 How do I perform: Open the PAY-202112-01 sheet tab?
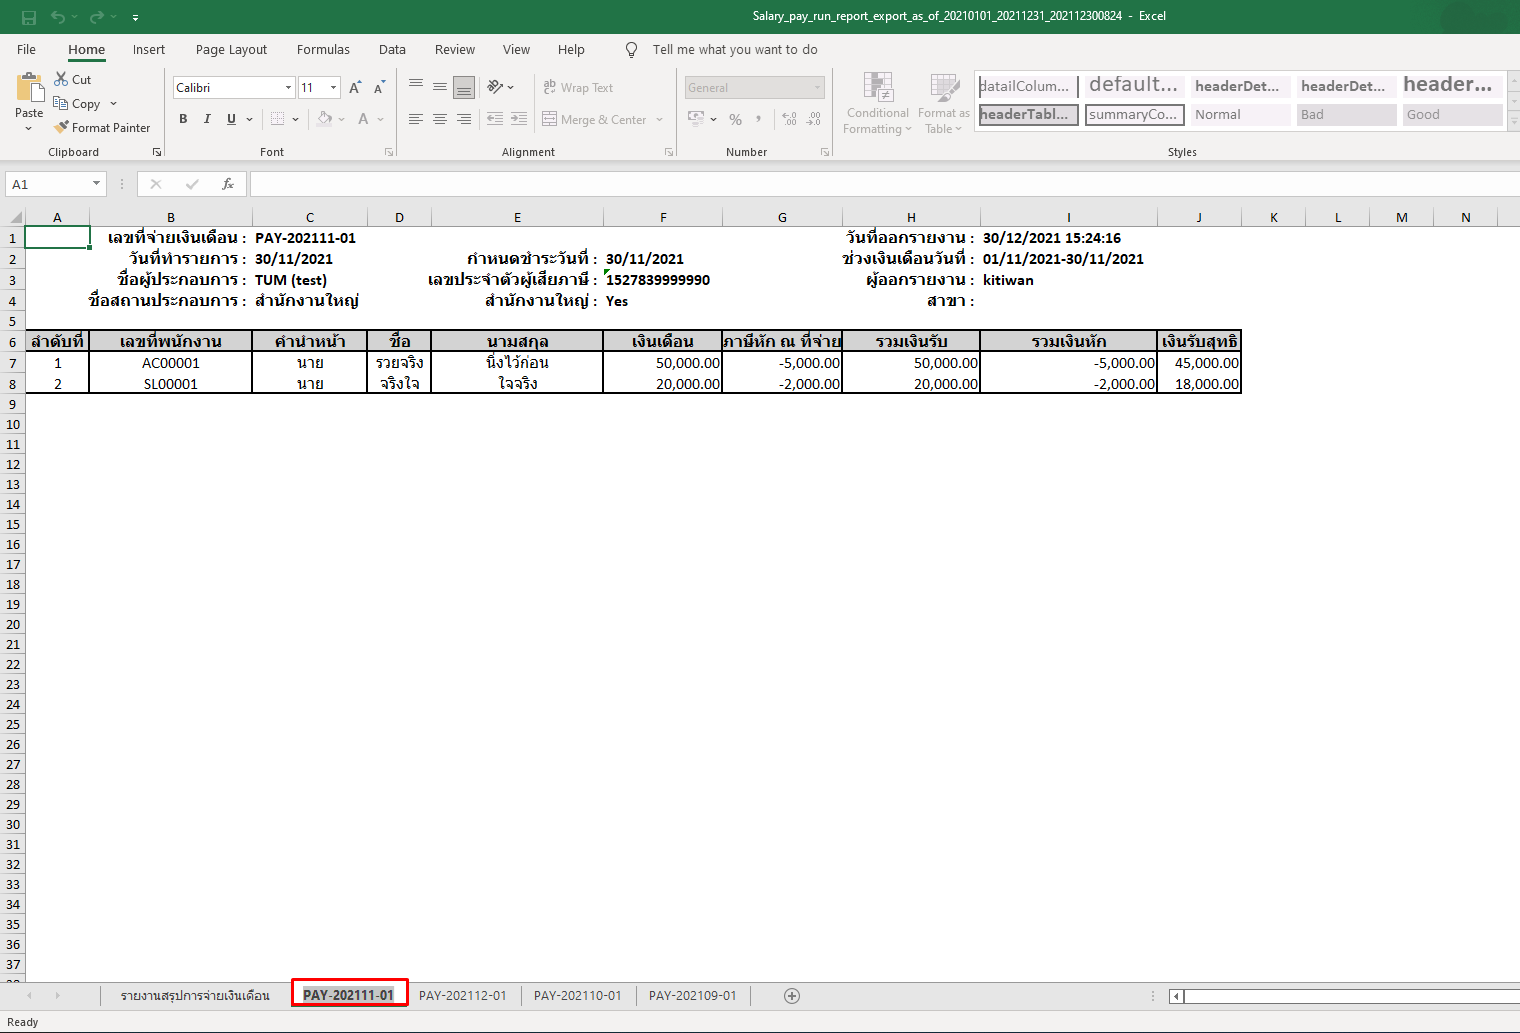click(x=463, y=995)
